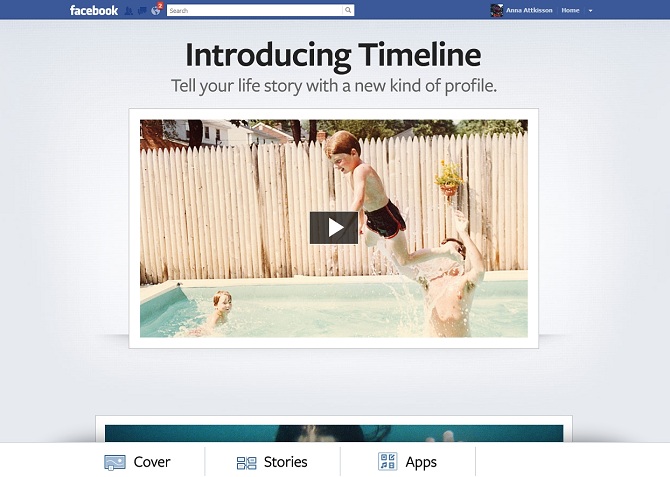Open the globe notifications icon
Screen dimensions: 670x477
tap(156, 11)
